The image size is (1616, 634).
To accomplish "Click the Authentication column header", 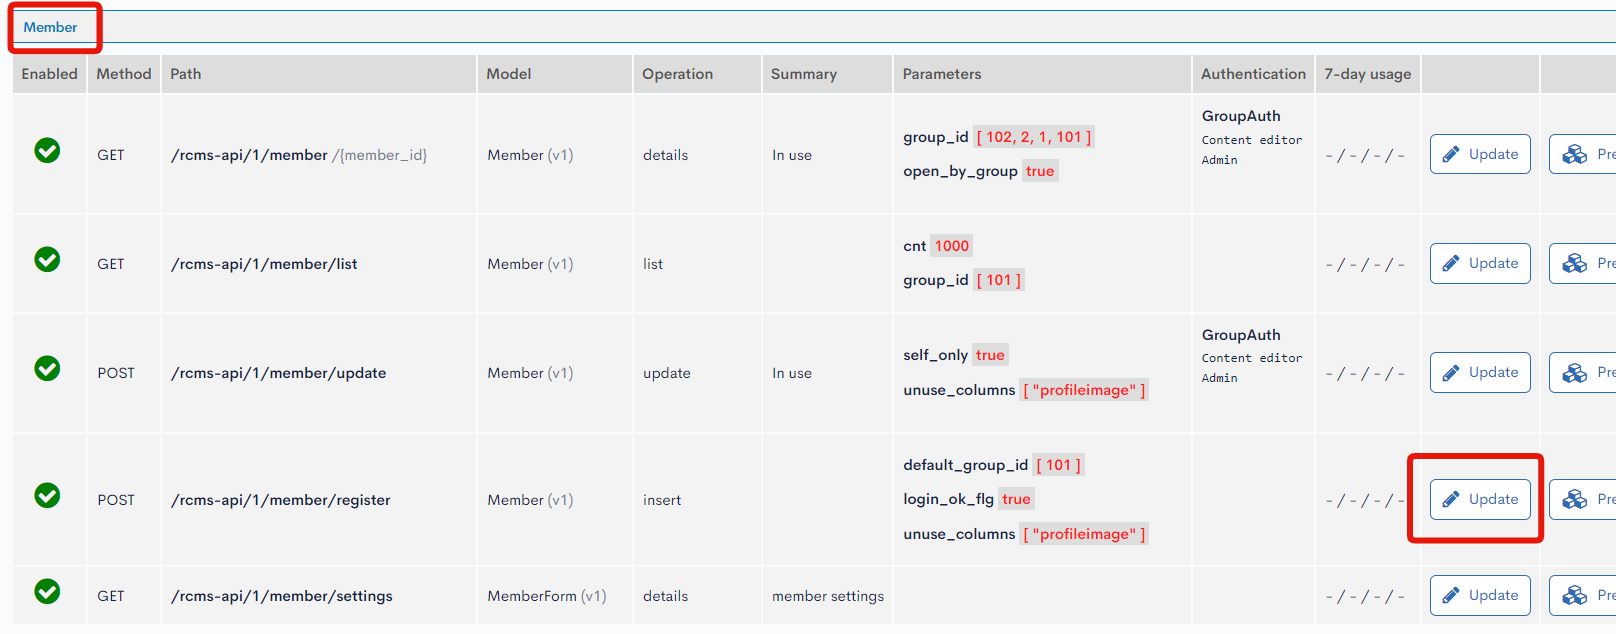I will pos(1253,74).
